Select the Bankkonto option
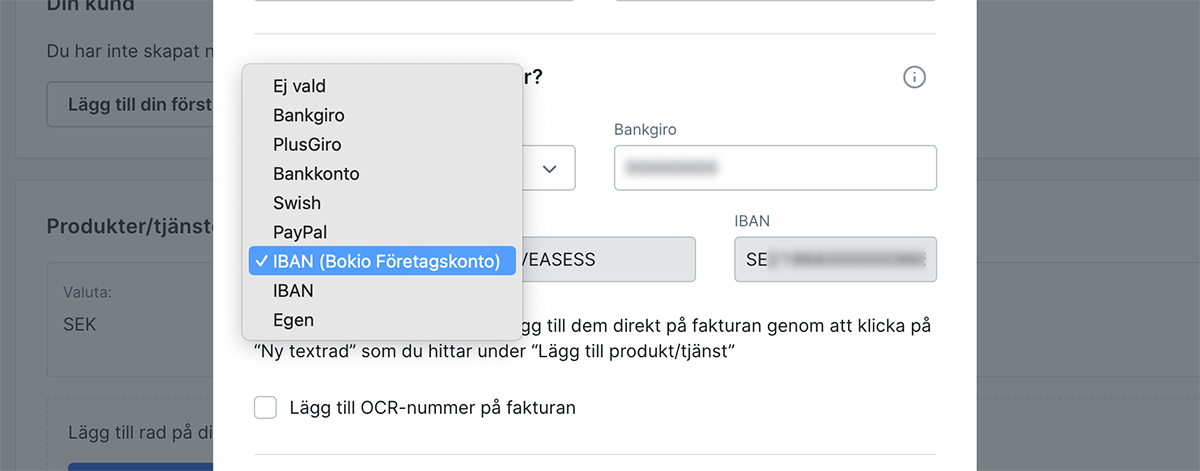This screenshot has width=1200, height=471. click(x=316, y=174)
